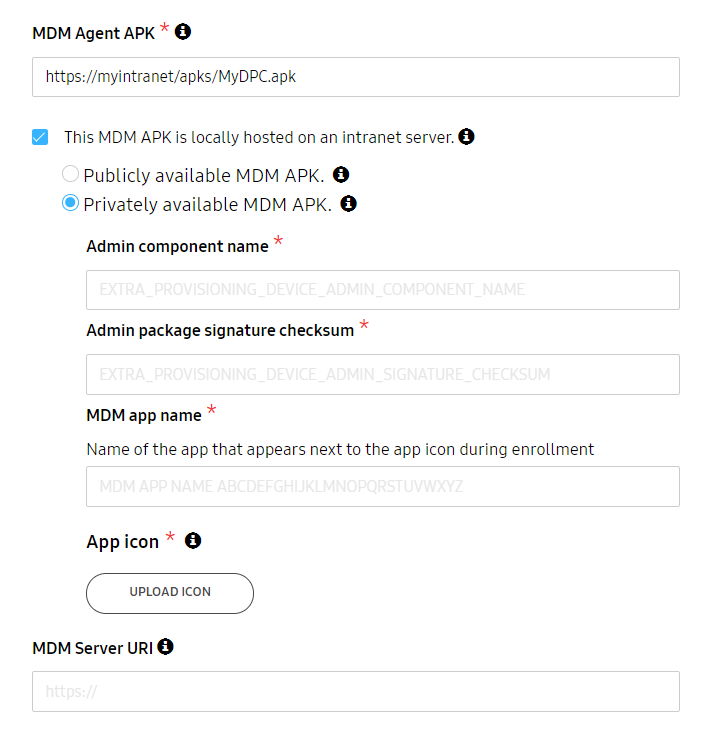Focus the MDM Server URI https field

click(356, 691)
